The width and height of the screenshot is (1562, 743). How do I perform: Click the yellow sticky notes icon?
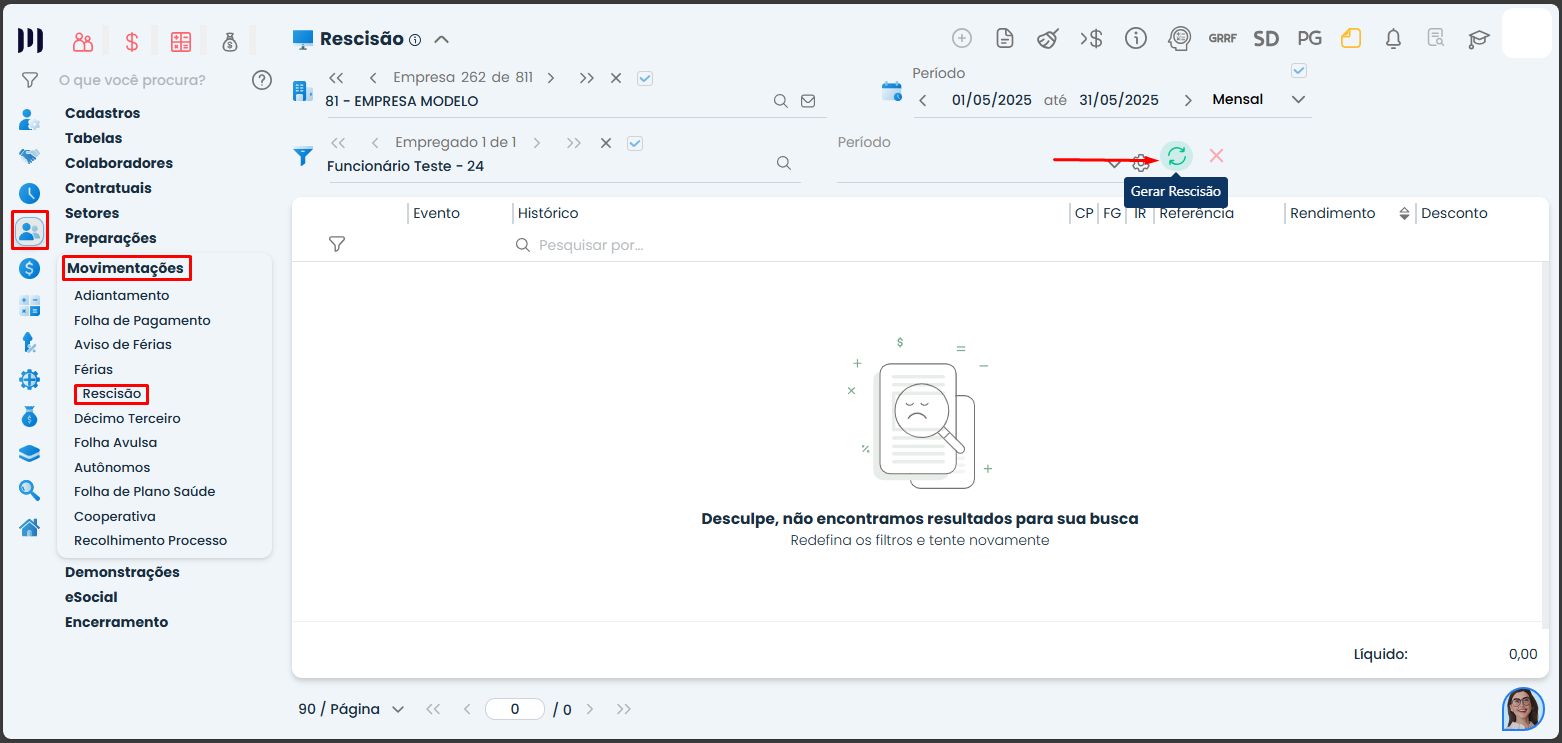[1351, 39]
